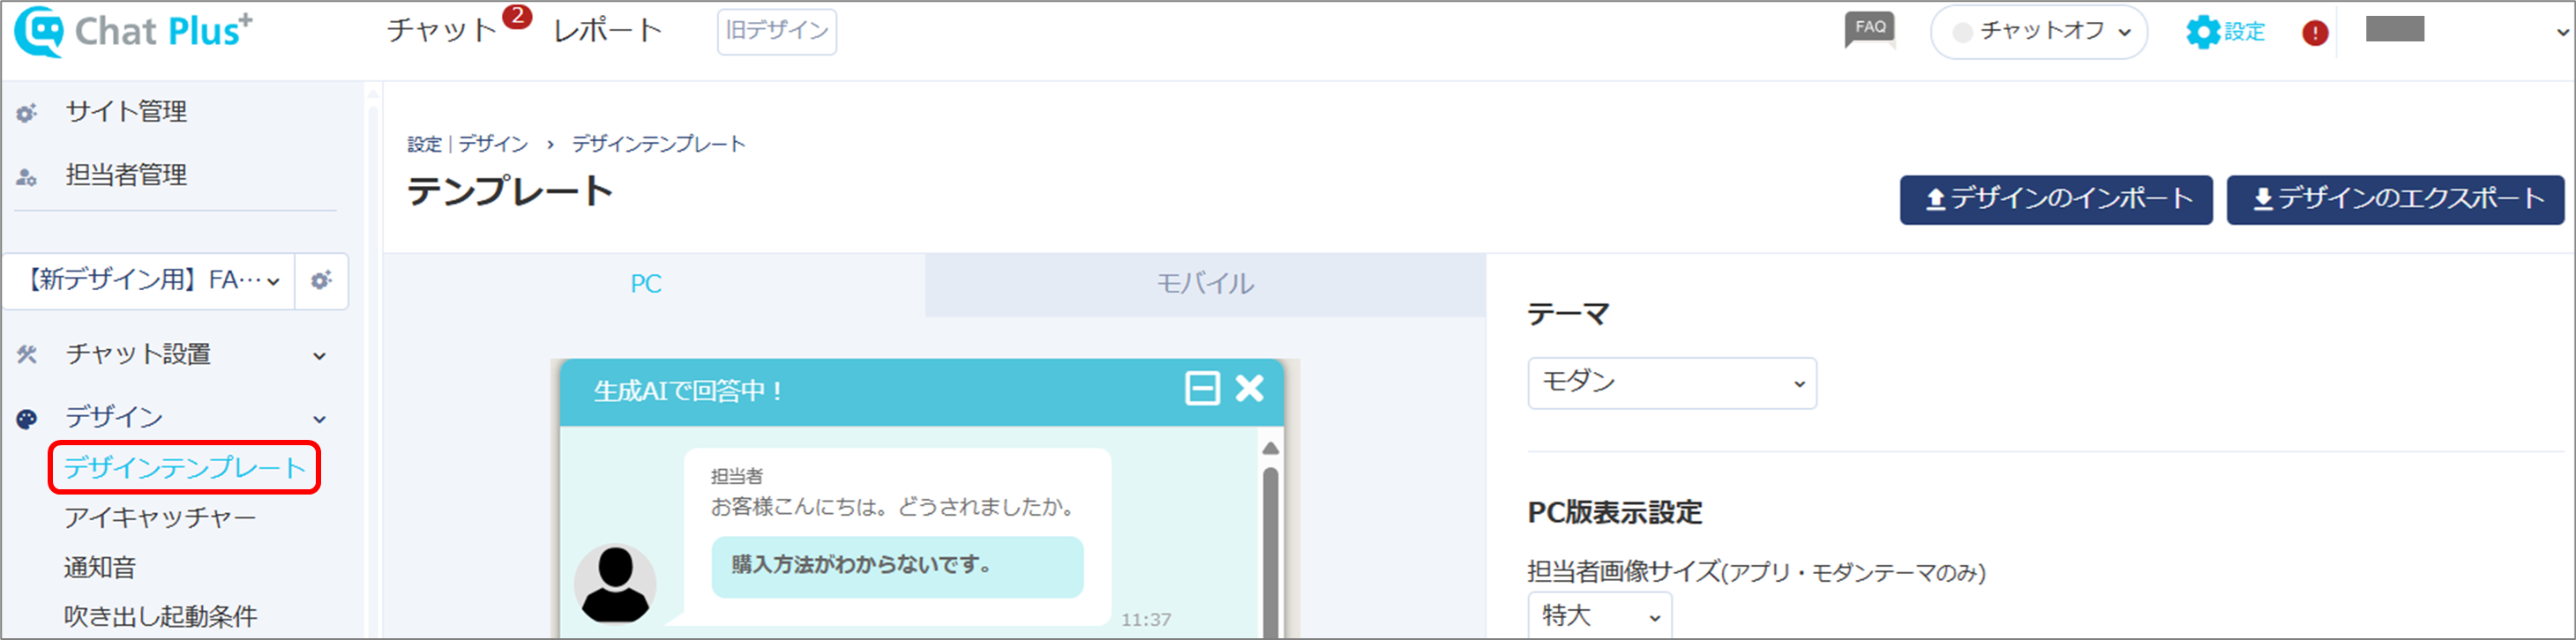
Task: Close the chat preview widget
Action: [1249, 388]
